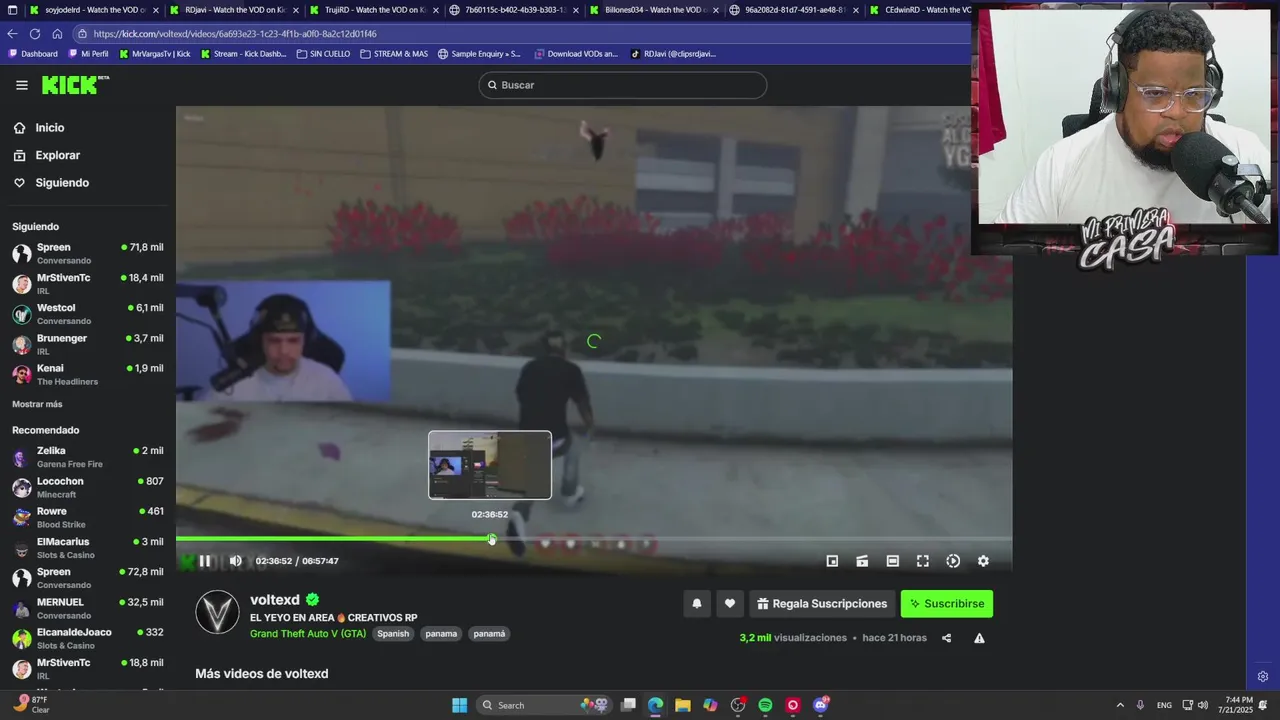The height and width of the screenshot is (720, 1280).
Task: Enter fullscreen mode on the video
Action: [x=923, y=561]
